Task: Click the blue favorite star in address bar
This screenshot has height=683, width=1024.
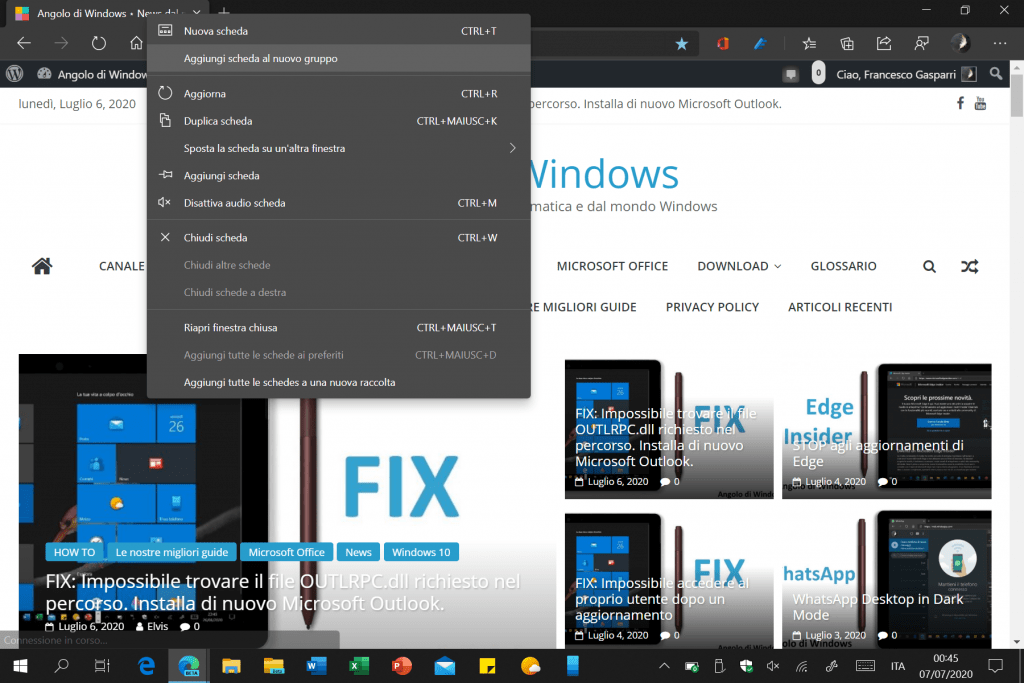Action: click(x=681, y=44)
